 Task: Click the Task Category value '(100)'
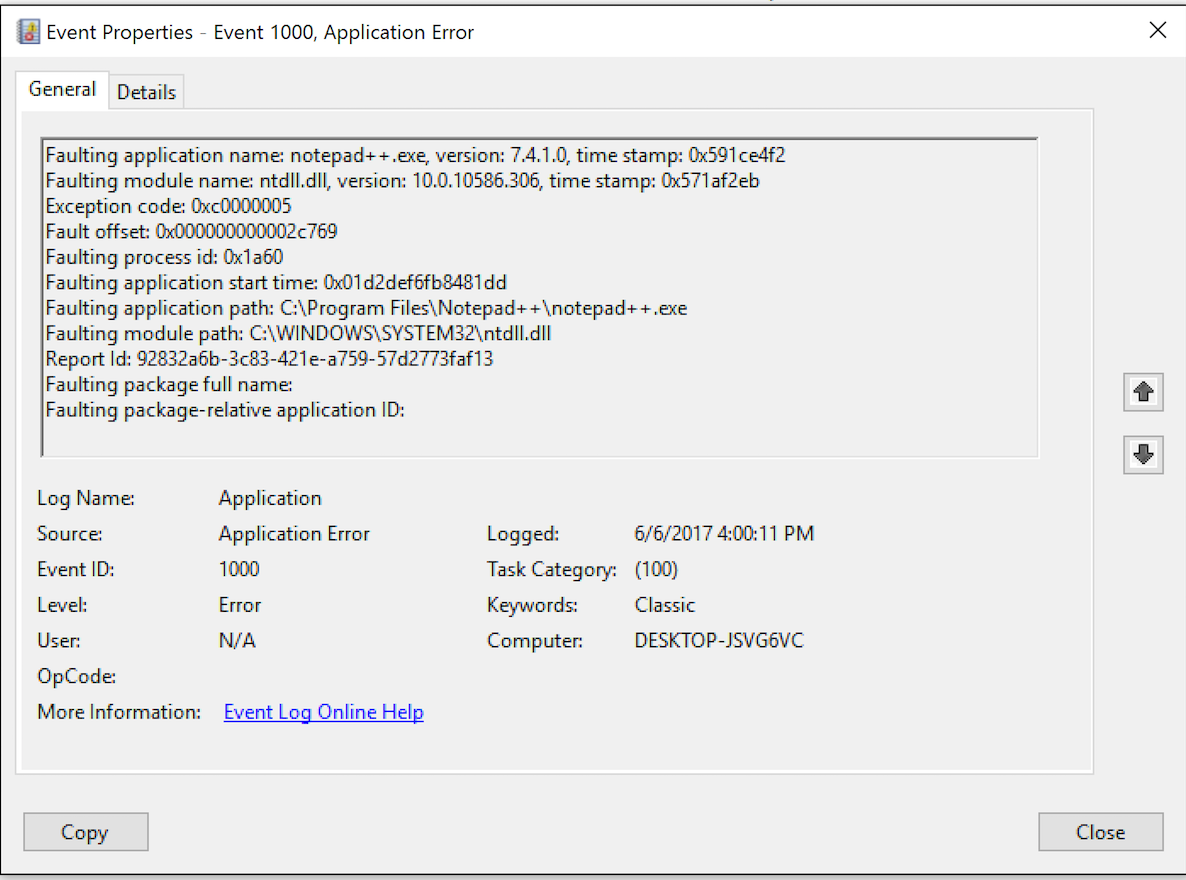656,569
